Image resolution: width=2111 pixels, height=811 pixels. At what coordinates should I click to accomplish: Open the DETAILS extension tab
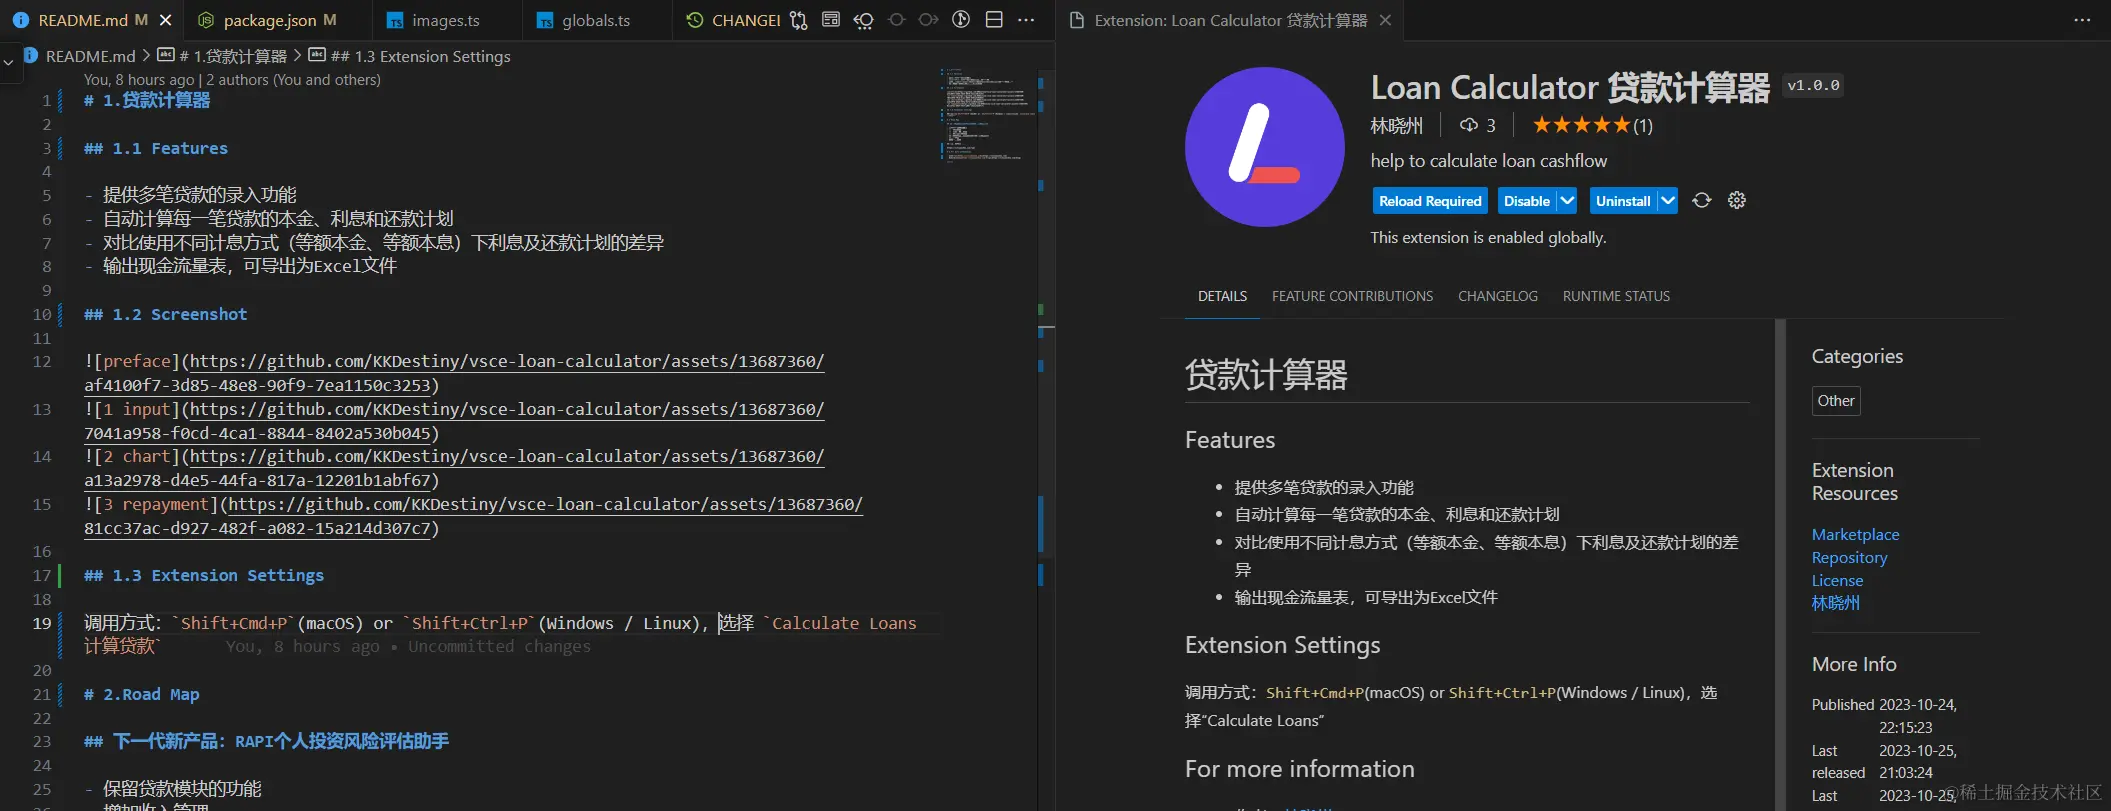click(x=1222, y=296)
